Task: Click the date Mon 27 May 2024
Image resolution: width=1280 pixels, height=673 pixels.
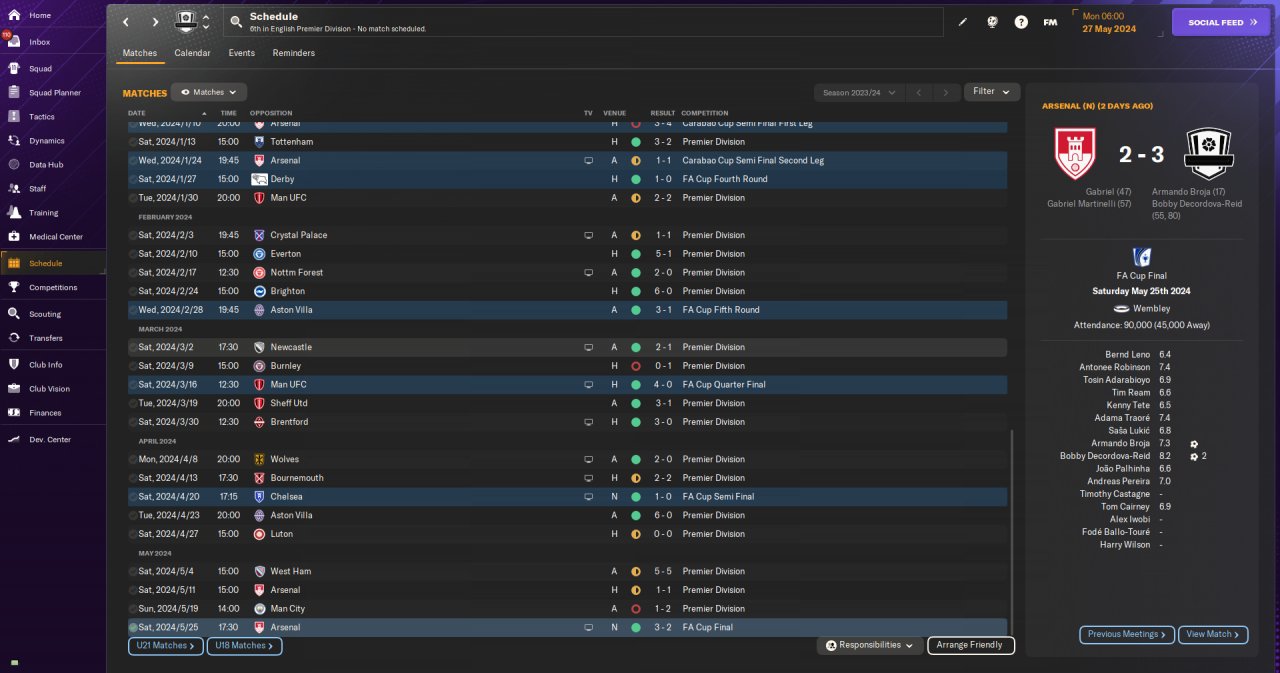Action: [1109, 22]
